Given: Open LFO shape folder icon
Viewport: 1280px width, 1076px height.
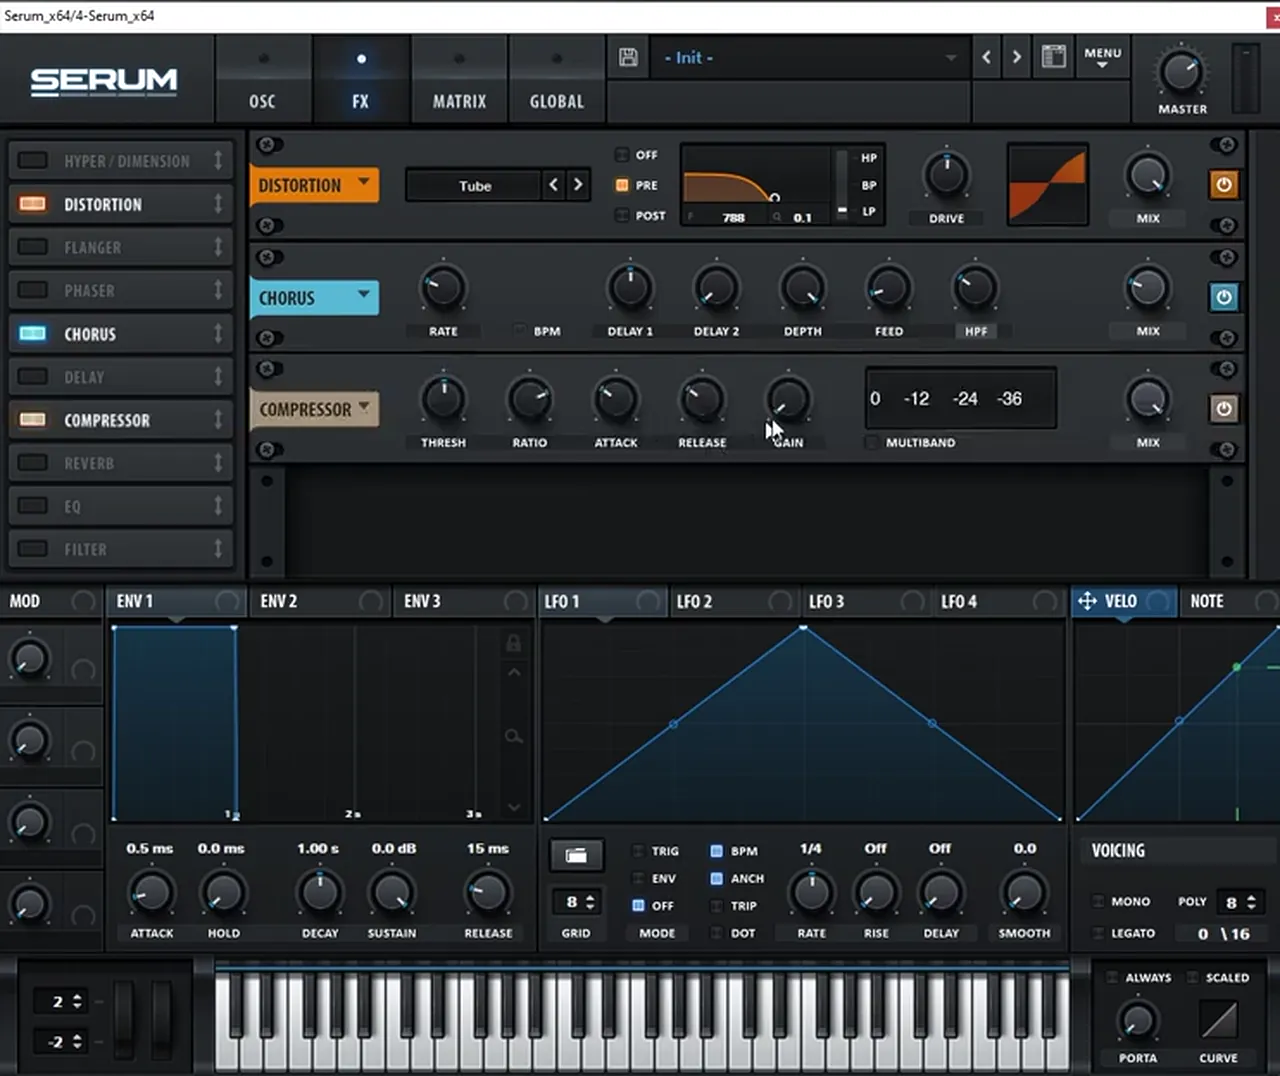Looking at the screenshot, I should 576,855.
